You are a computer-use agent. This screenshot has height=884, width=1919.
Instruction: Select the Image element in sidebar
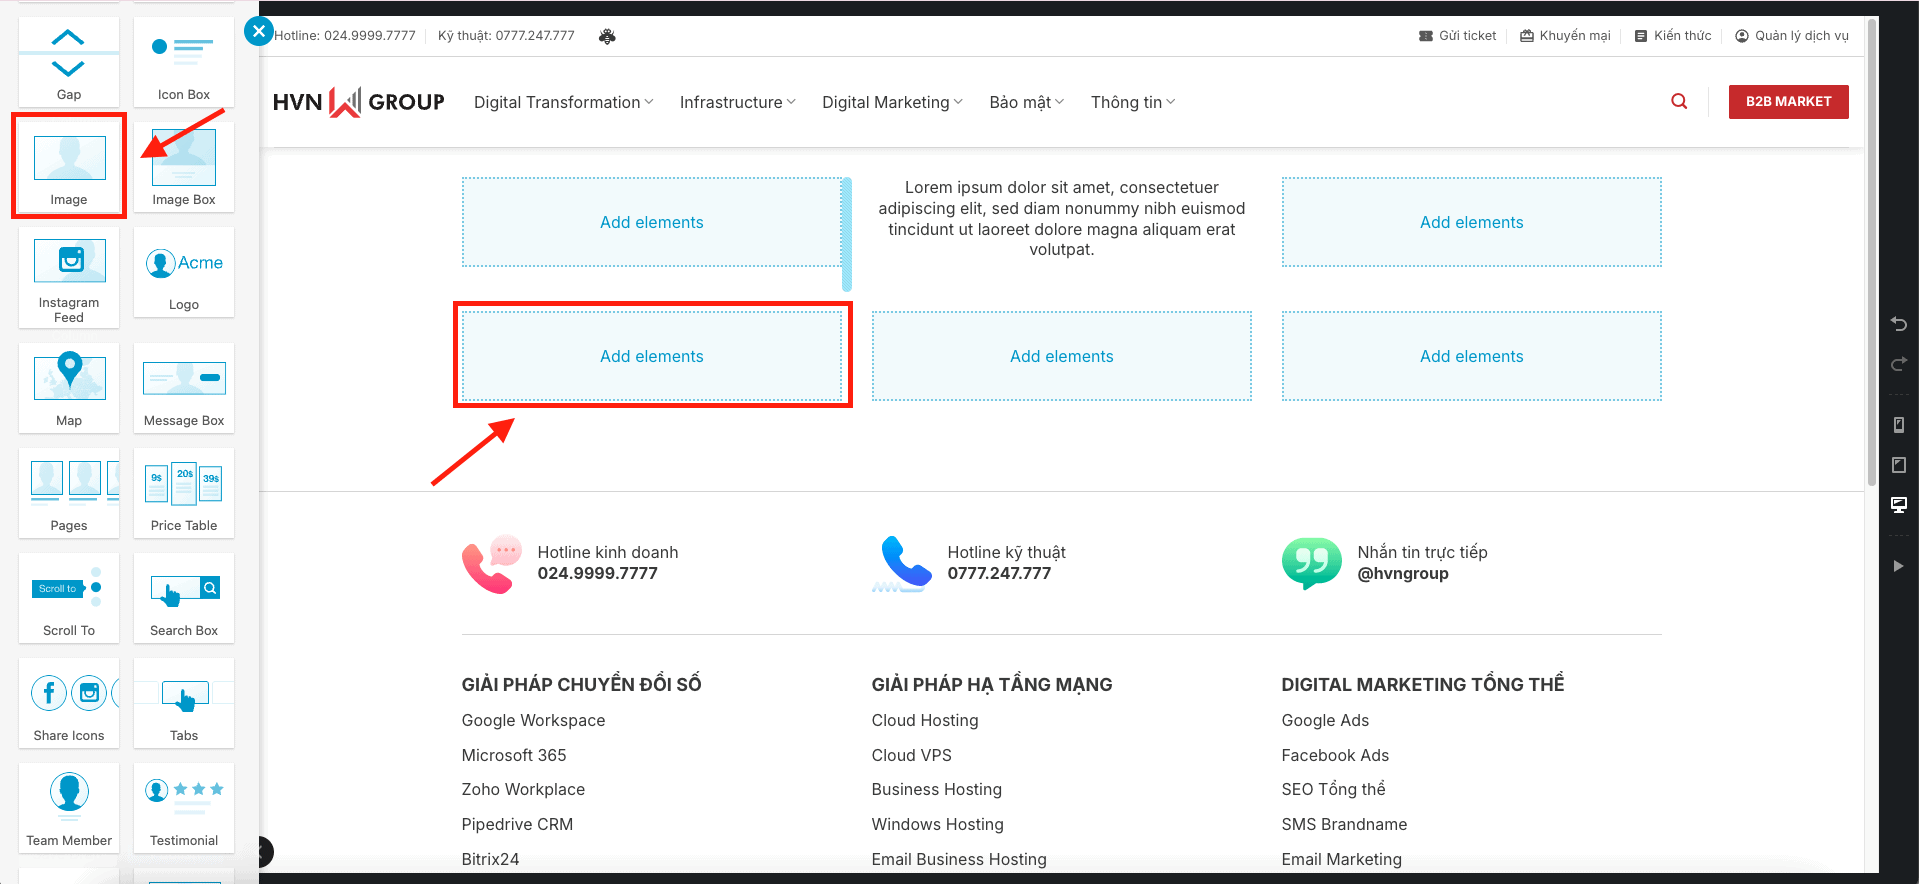69,166
